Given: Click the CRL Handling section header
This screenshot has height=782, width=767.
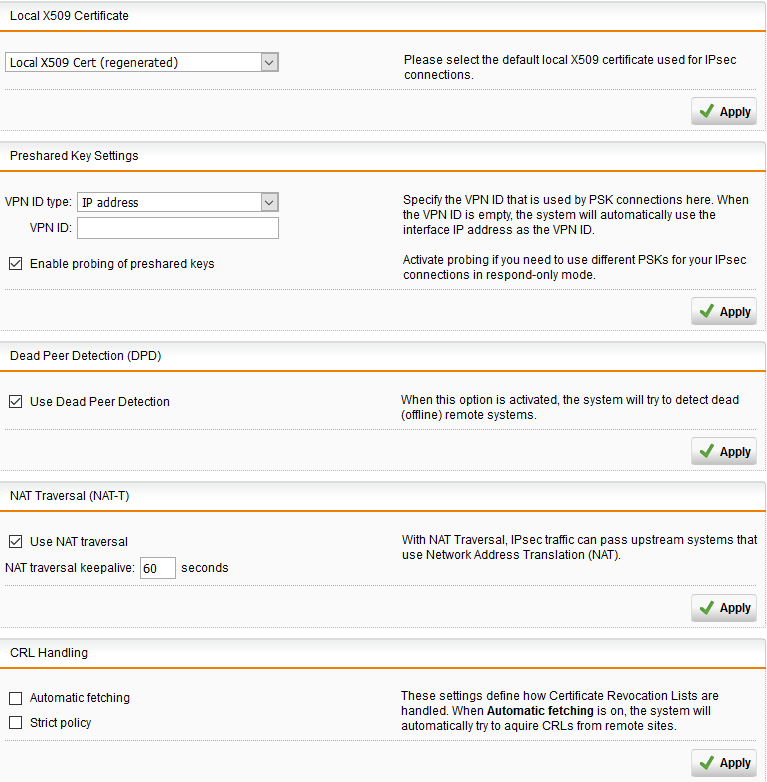Looking at the screenshot, I should (x=49, y=652).
